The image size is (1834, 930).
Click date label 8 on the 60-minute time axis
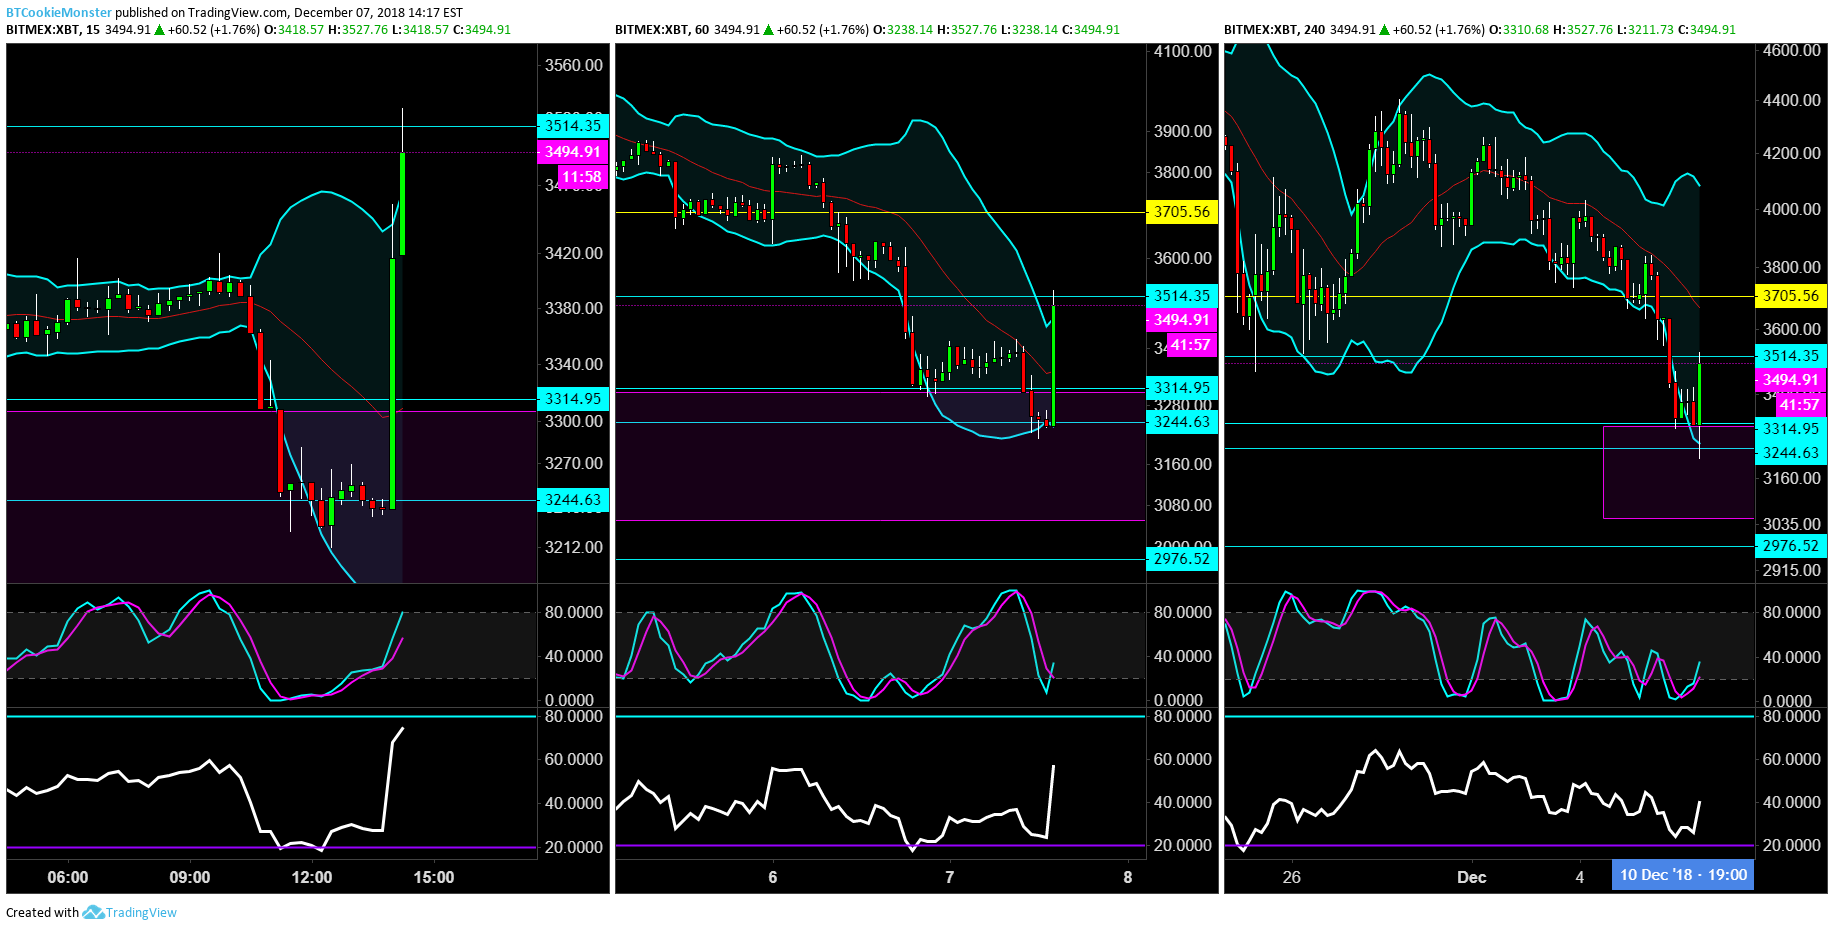(1128, 877)
